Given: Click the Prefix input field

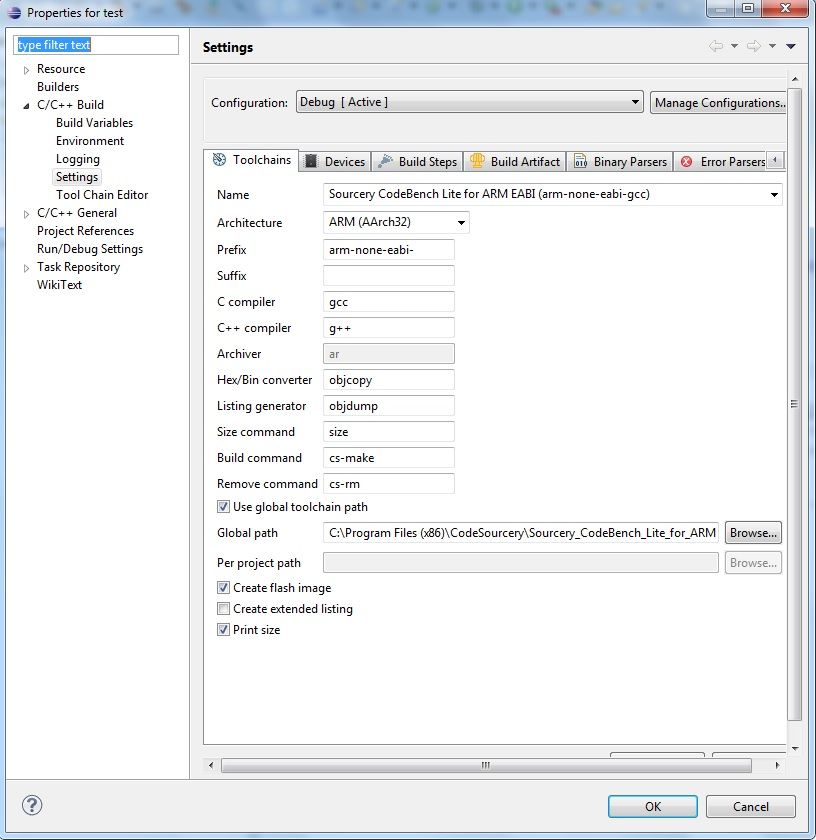Looking at the screenshot, I should [x=388, y=250].
